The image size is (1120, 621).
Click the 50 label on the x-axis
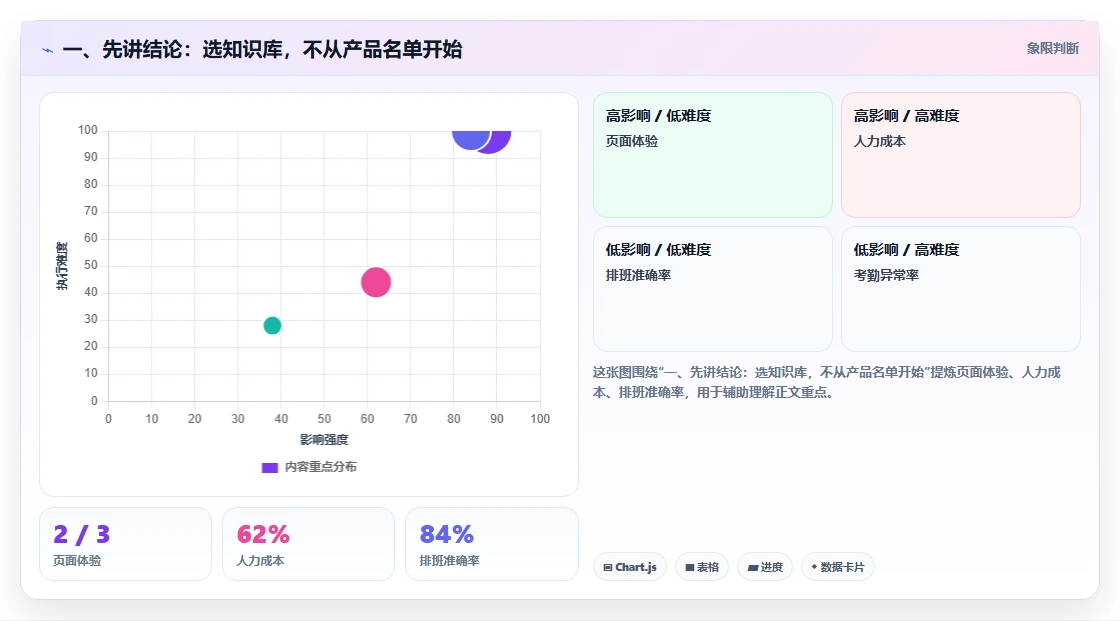[324, 419]
